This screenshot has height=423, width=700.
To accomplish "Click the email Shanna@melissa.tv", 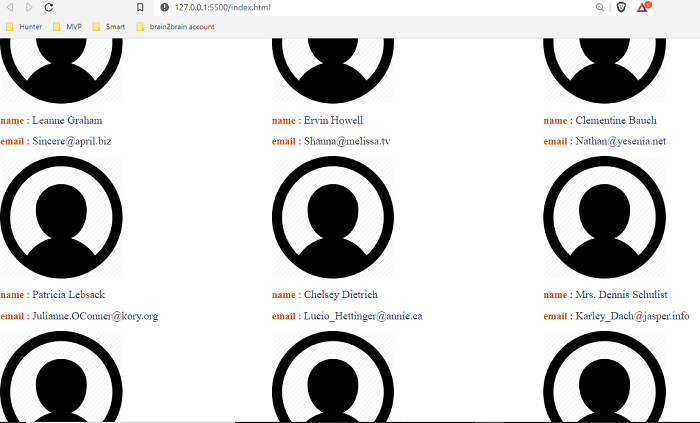I will tap(347, 141).
